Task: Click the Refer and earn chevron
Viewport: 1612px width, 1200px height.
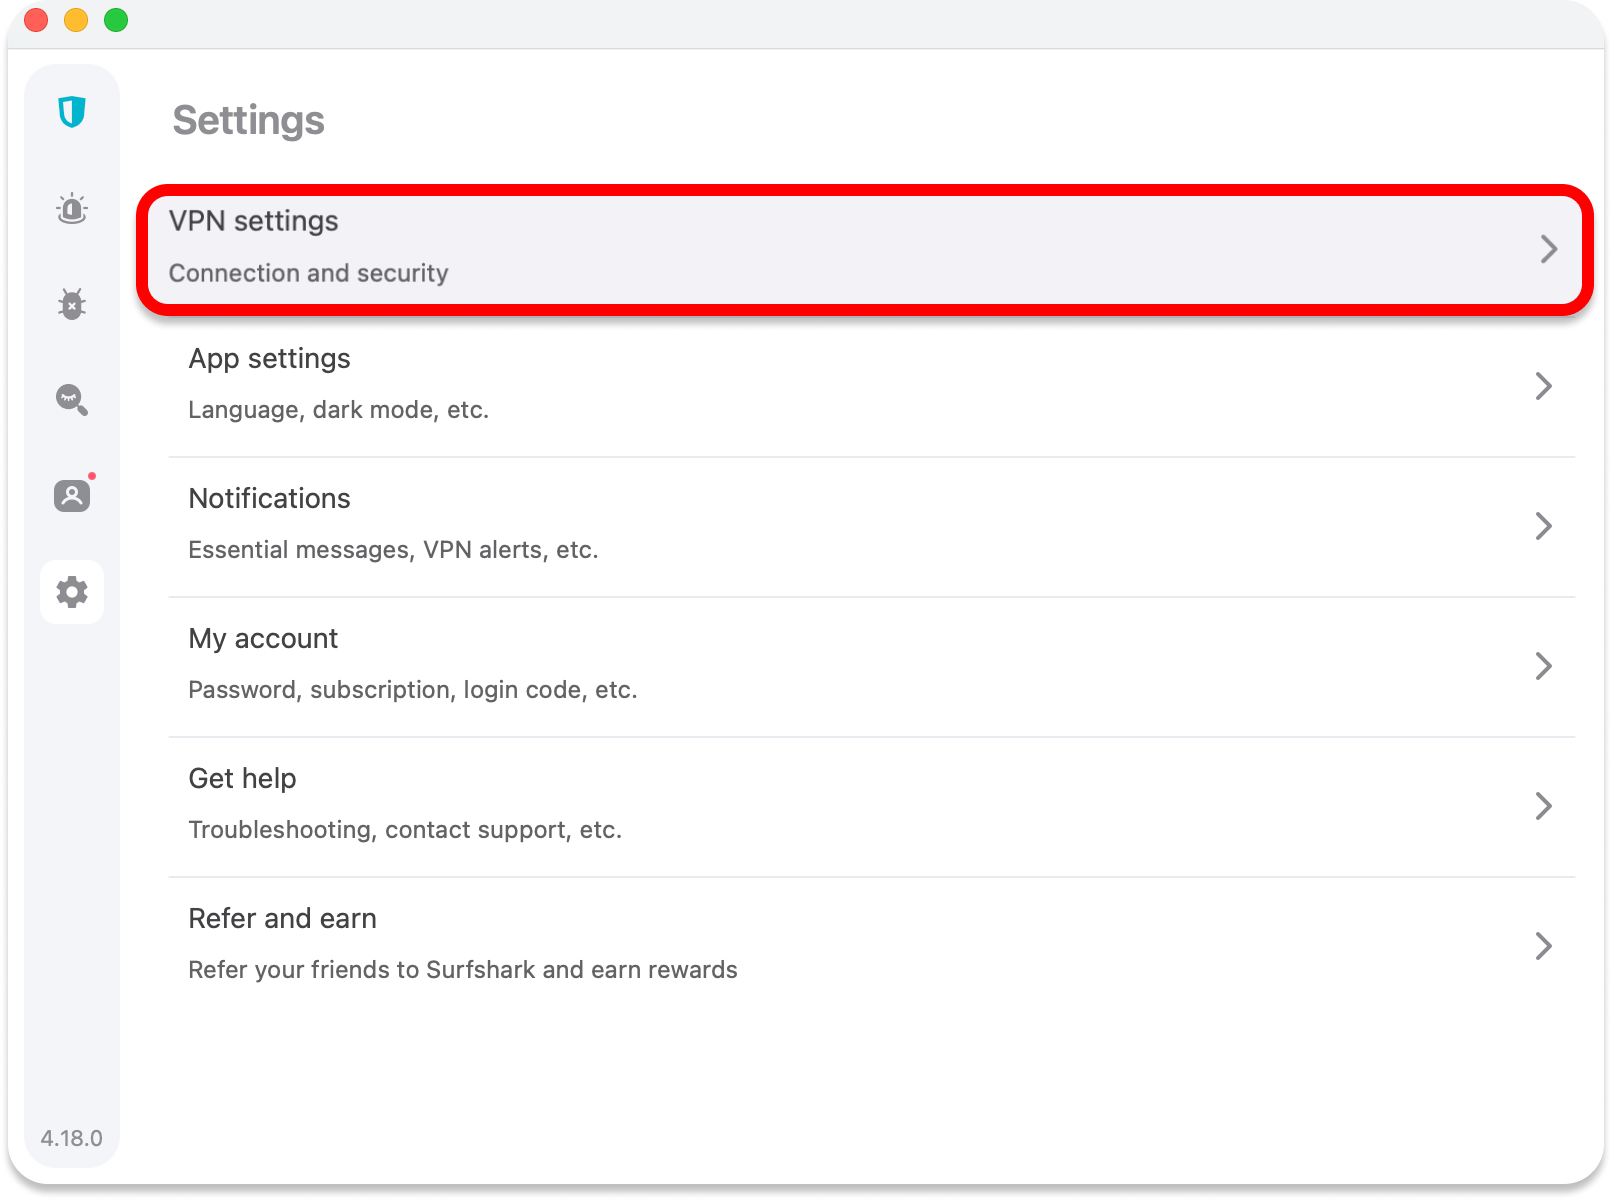Action: point(1543,946)
